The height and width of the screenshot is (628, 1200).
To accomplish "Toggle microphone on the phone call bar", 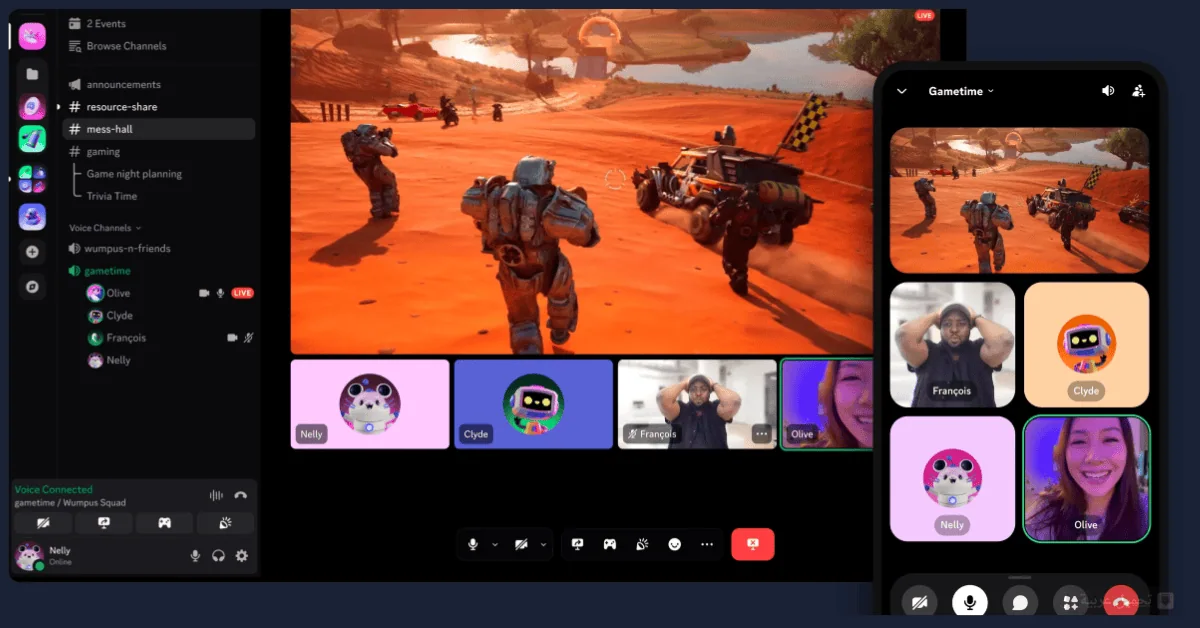I will (969, 602).
